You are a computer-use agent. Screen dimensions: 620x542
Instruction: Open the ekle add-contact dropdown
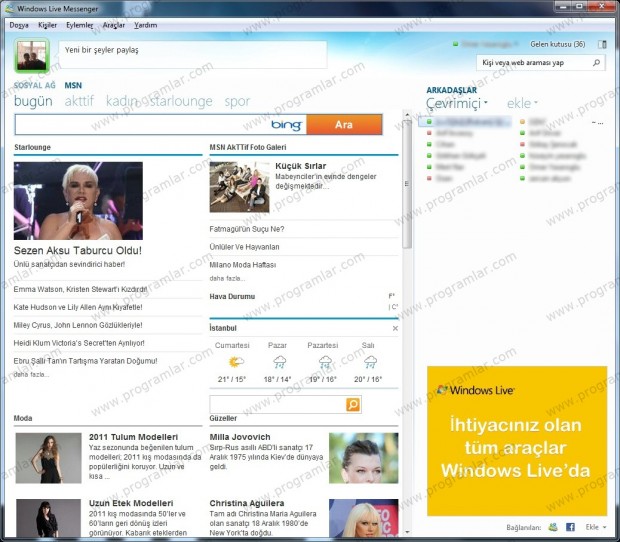point(522,104)
